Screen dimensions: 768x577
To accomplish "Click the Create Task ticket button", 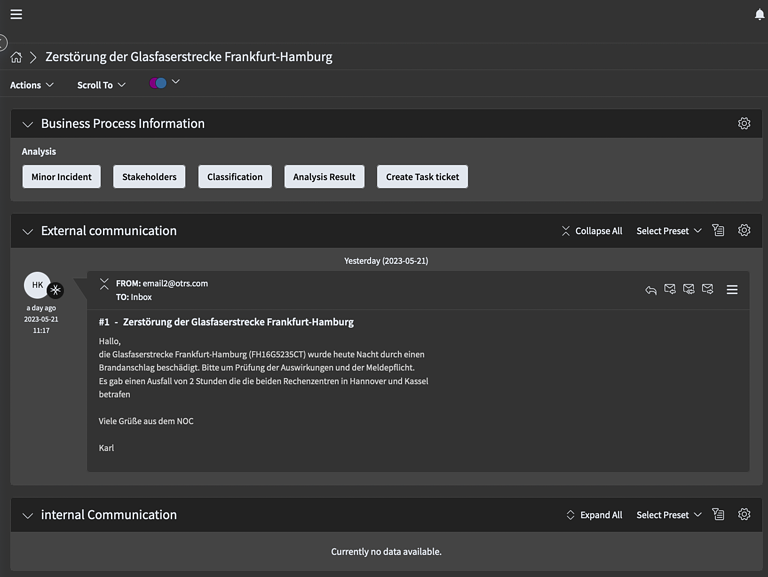I will pos(422,177).
